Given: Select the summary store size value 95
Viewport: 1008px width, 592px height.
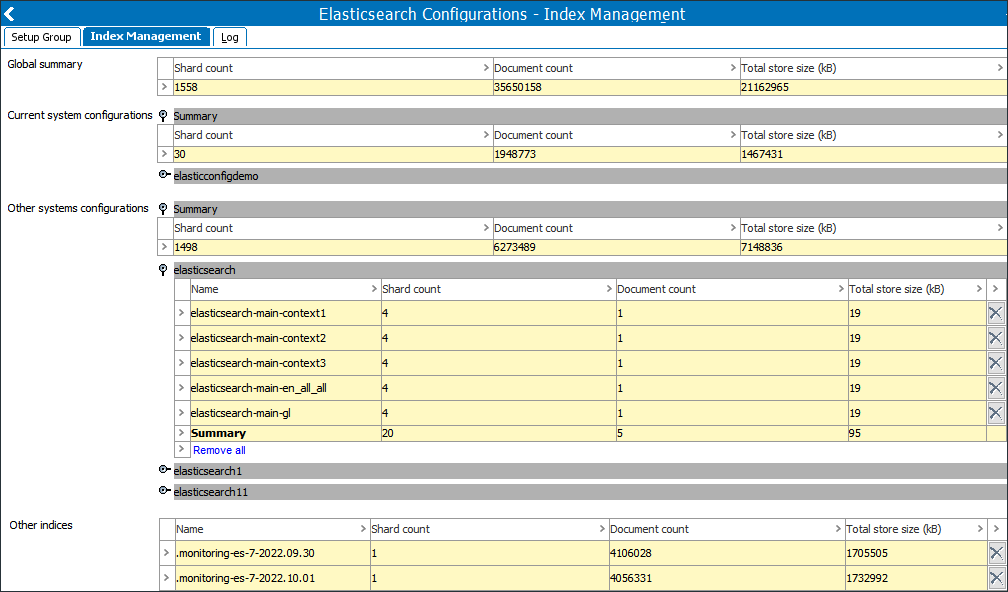Looking at the screenshot, I should coord(917,433).
